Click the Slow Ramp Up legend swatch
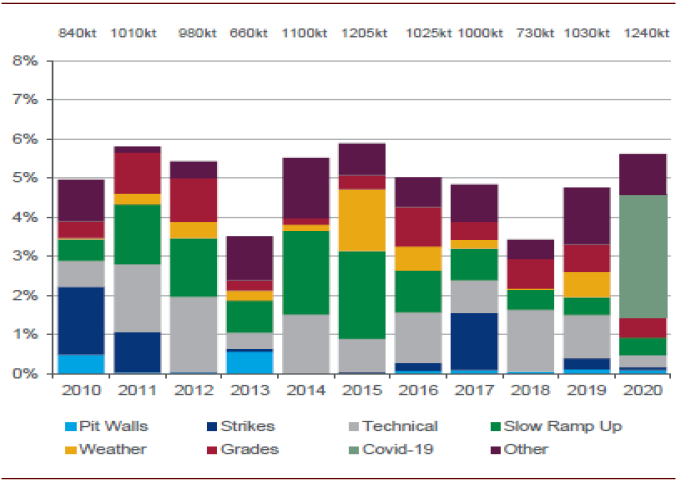 point(496,427)
